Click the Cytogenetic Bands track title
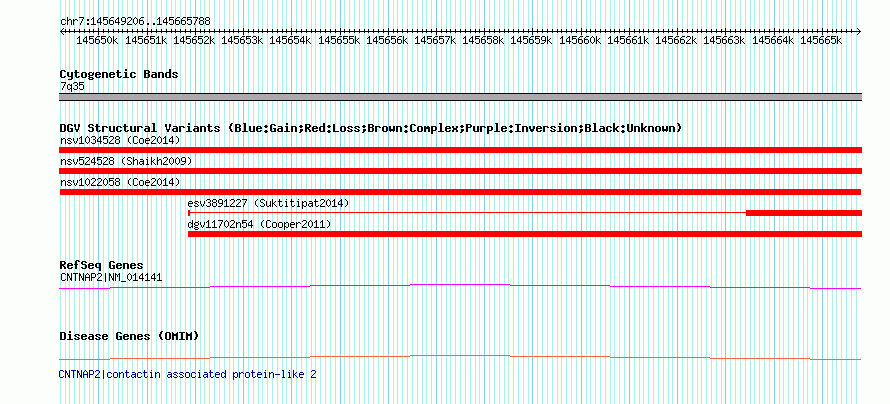 tap(119, 74)
